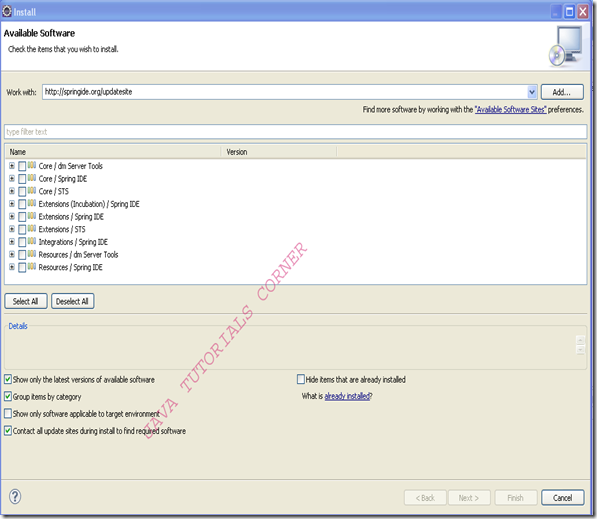The image size is (597, 519).
Task: Select the Core / Spring IDE row text
Action: (63, 179)
